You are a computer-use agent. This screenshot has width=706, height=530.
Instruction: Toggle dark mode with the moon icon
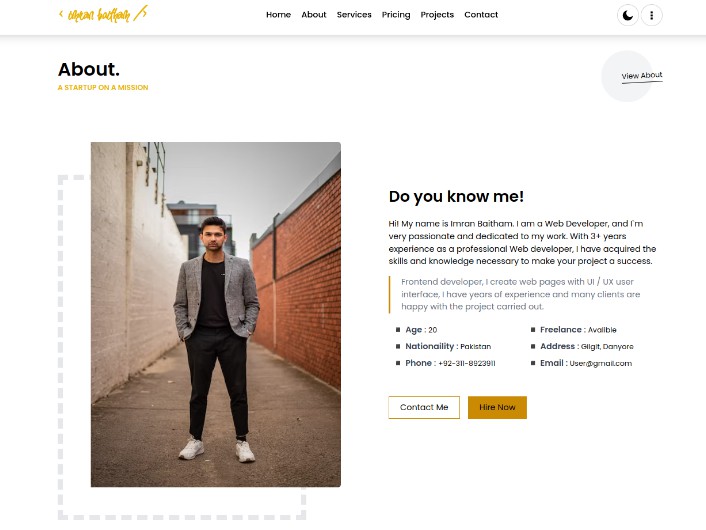click(627, 15)
